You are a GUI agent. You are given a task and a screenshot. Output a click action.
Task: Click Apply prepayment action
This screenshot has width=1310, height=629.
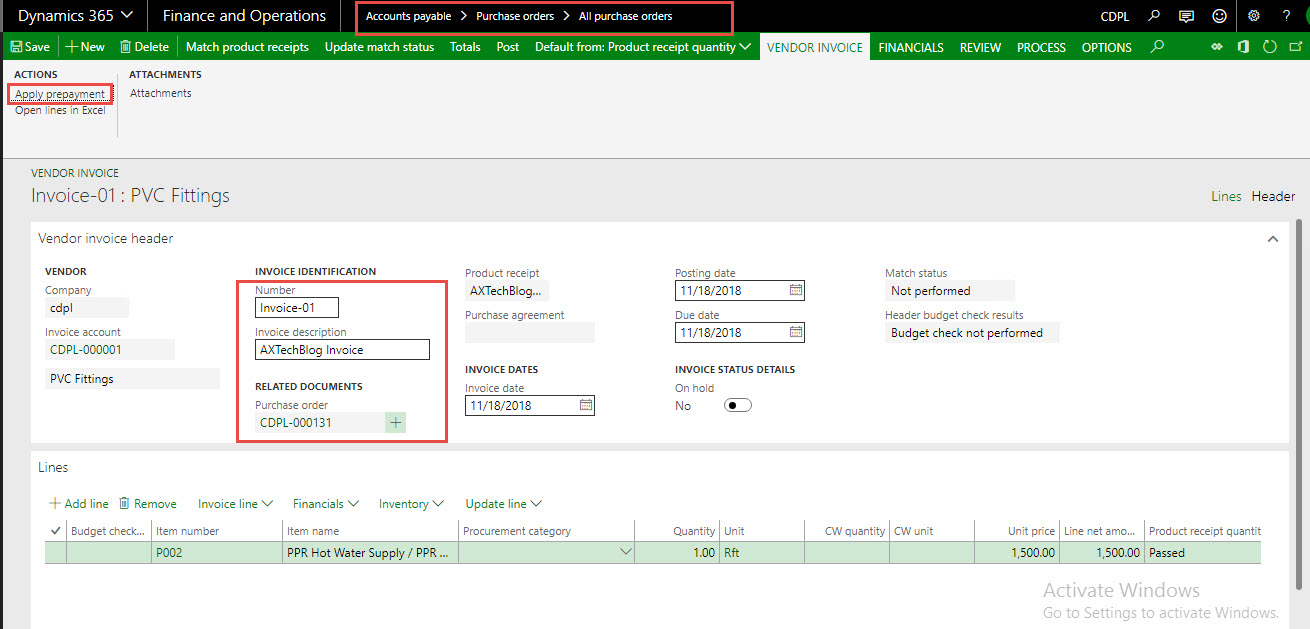60,94
